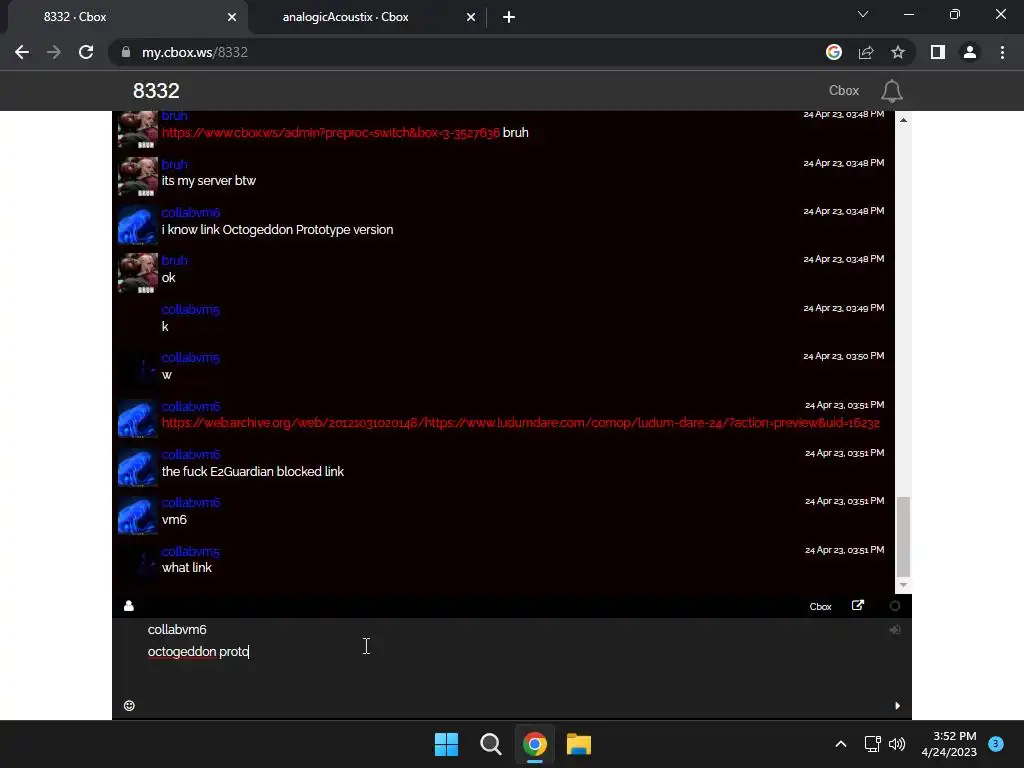
Task: Click collabvm6 avatar beside E2Guardian message
Action: pyautogui.click(x=138, y=466)
